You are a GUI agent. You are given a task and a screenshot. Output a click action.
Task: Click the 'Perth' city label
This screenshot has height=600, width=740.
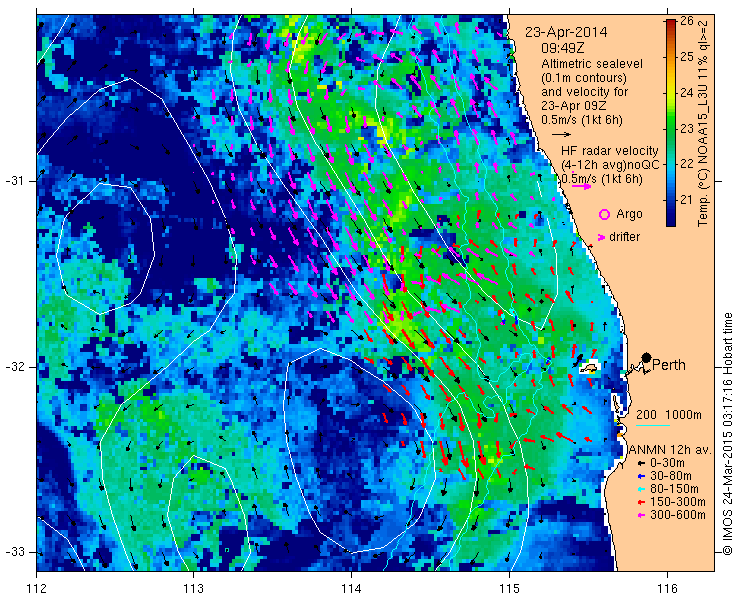669,365
